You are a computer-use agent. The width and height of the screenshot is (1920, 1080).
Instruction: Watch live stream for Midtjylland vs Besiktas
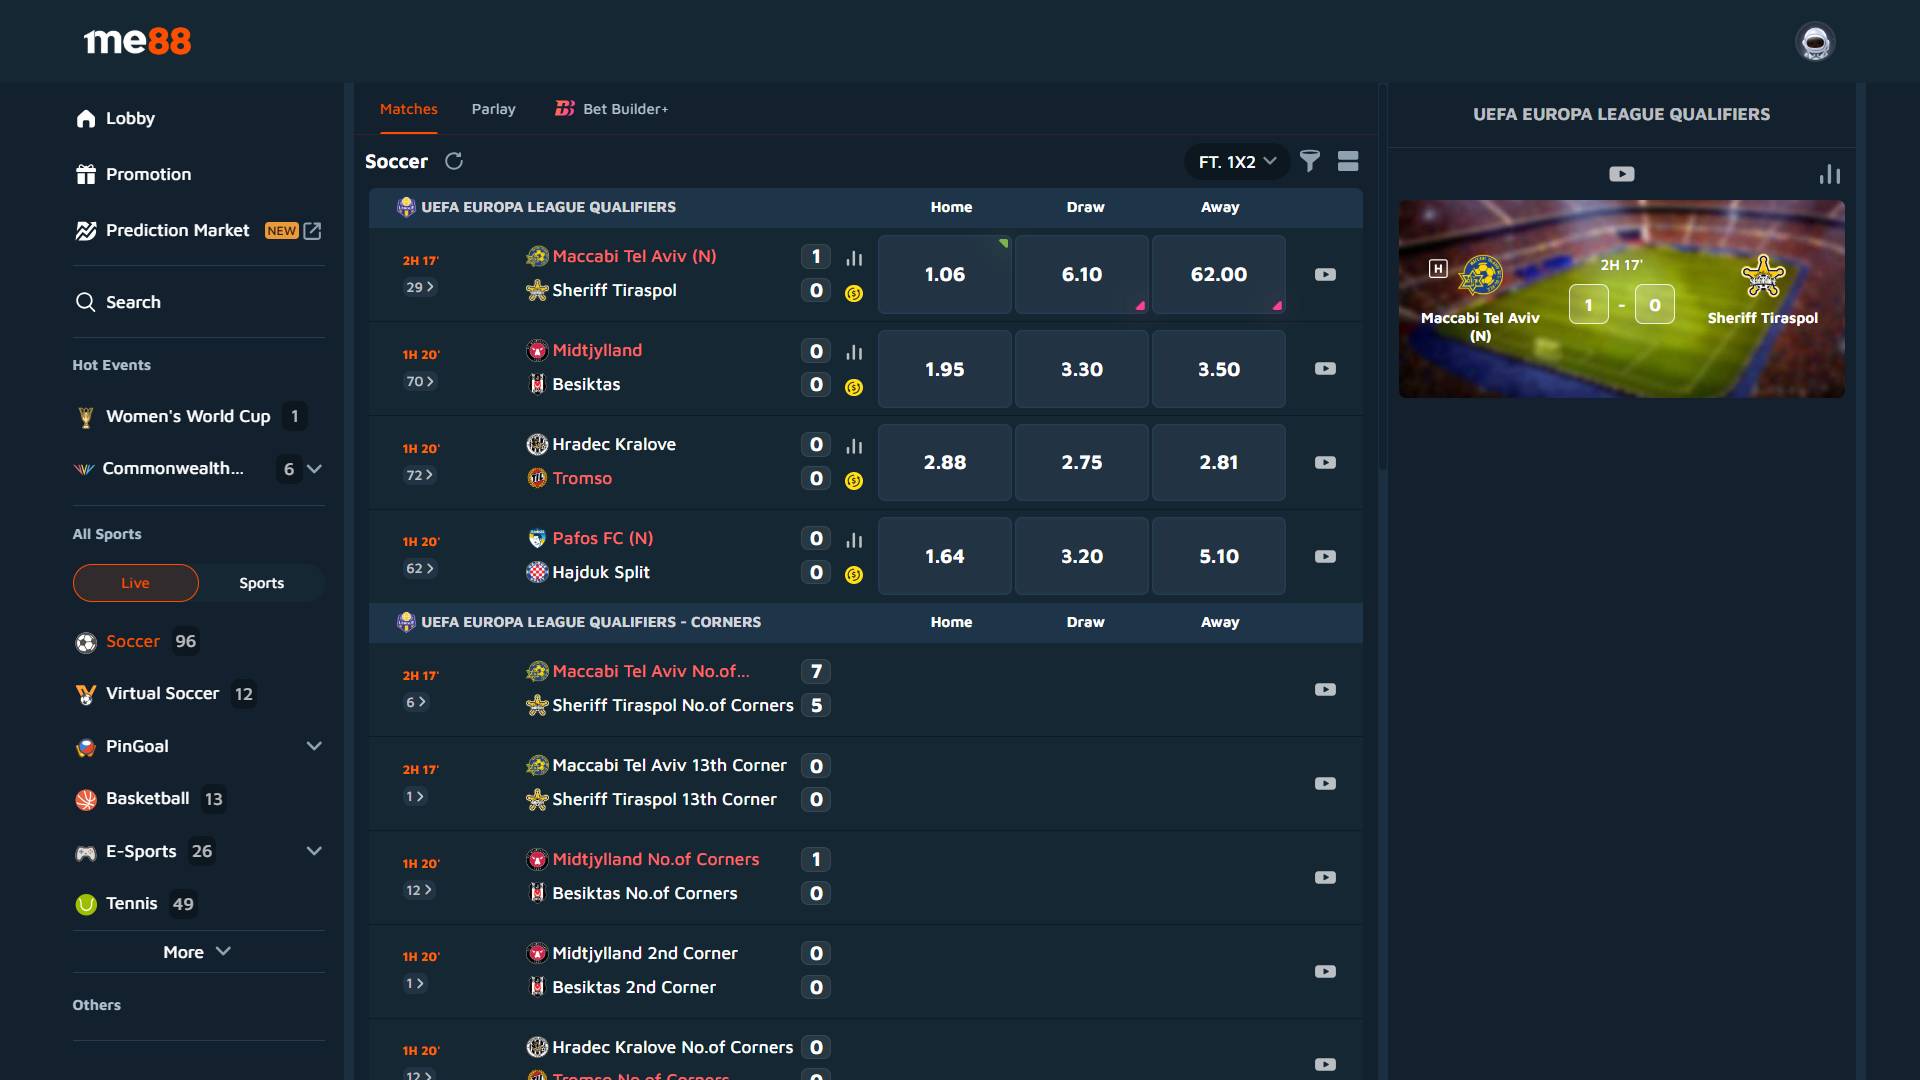click(1325, 368)
